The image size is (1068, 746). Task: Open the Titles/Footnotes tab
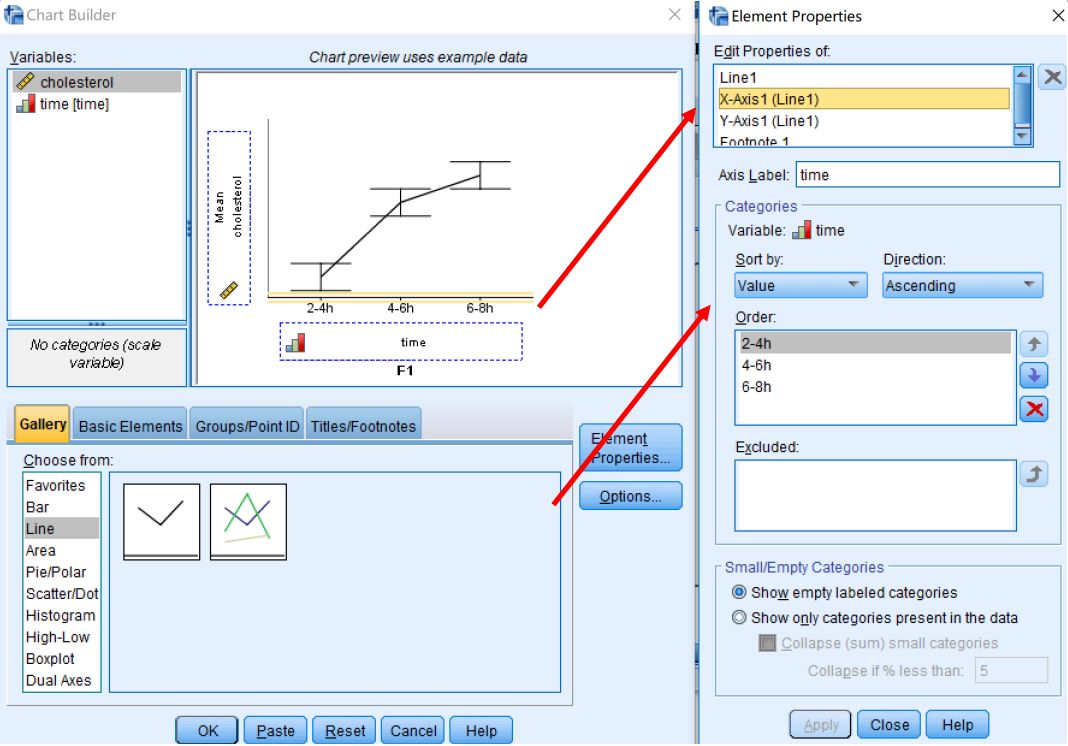[363, 426]
